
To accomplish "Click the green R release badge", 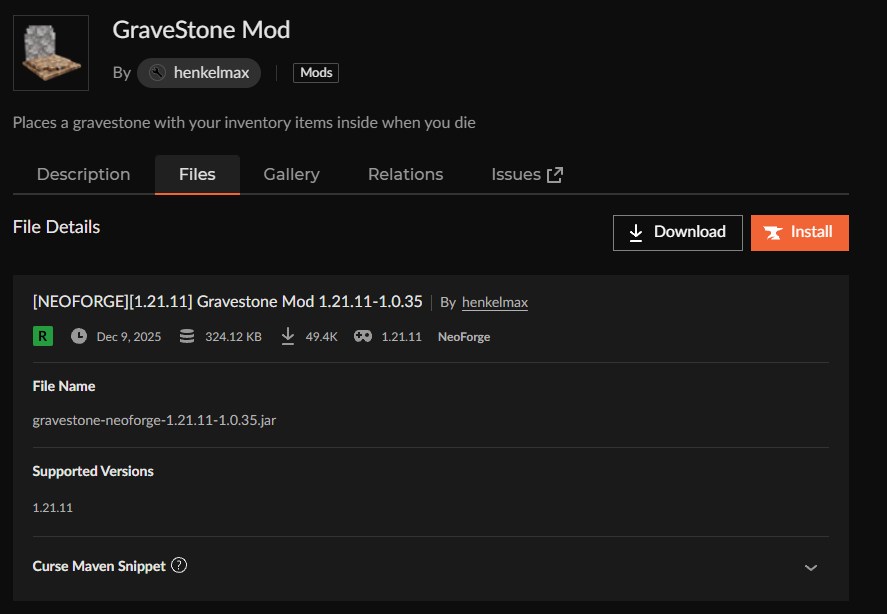I will coord(43,337).
